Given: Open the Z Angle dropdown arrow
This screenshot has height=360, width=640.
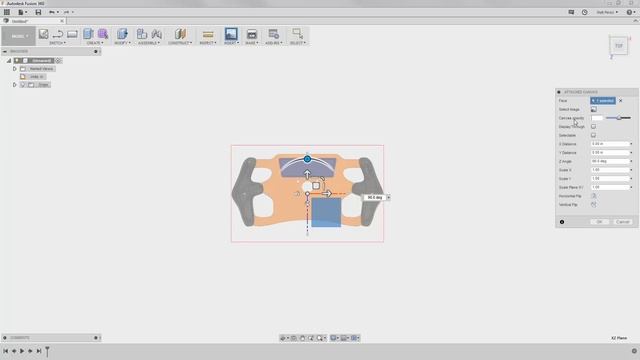Looking at the screenshot, I should tap(631, 161).
